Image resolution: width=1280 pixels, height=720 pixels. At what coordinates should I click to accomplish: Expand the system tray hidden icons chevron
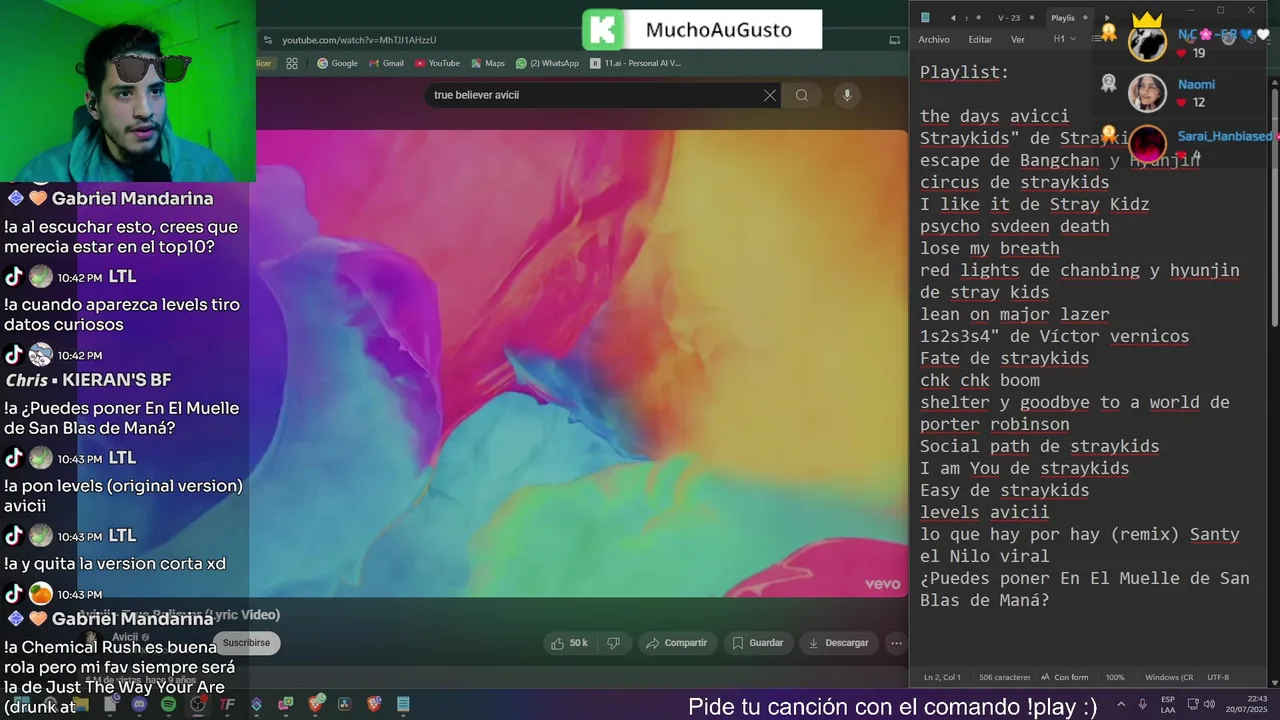pos(1120,704)
